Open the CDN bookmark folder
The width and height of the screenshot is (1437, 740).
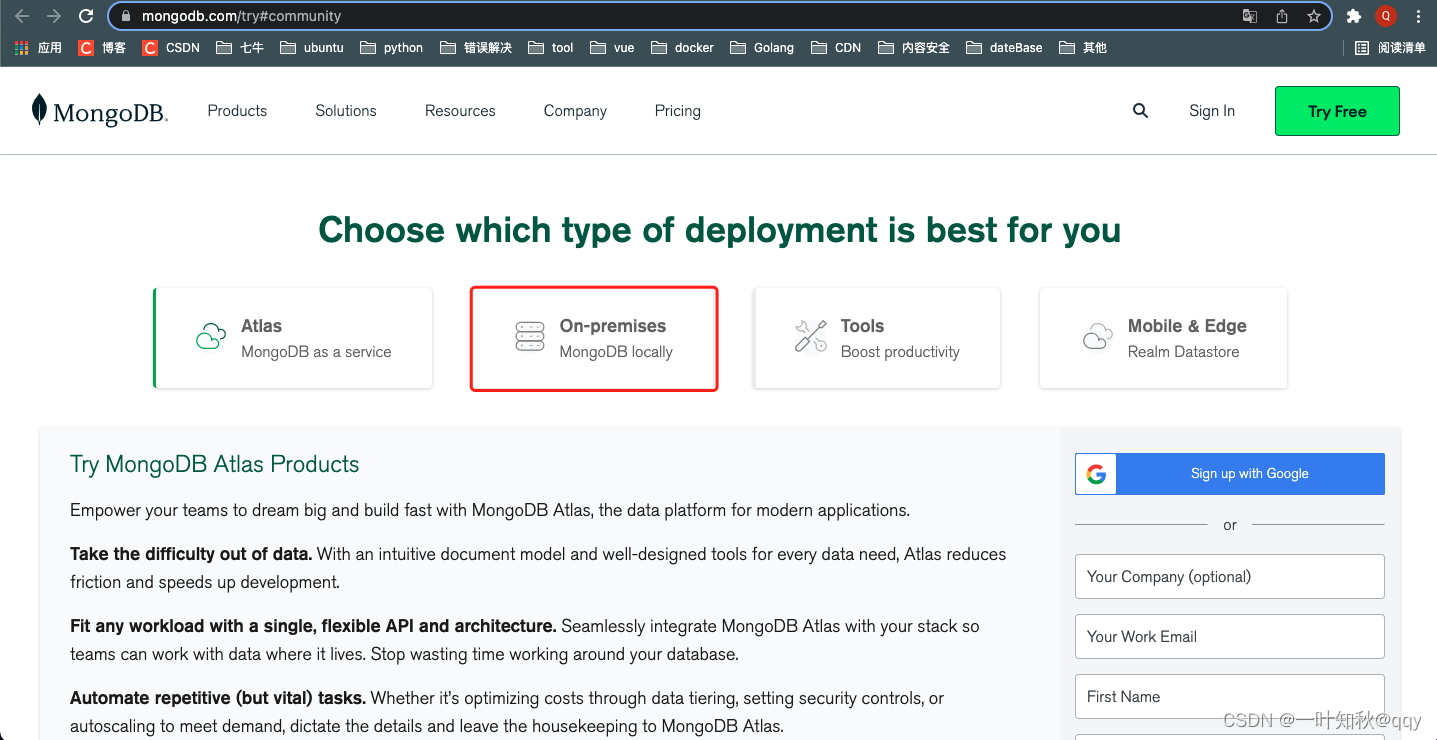tap(836, 47)
